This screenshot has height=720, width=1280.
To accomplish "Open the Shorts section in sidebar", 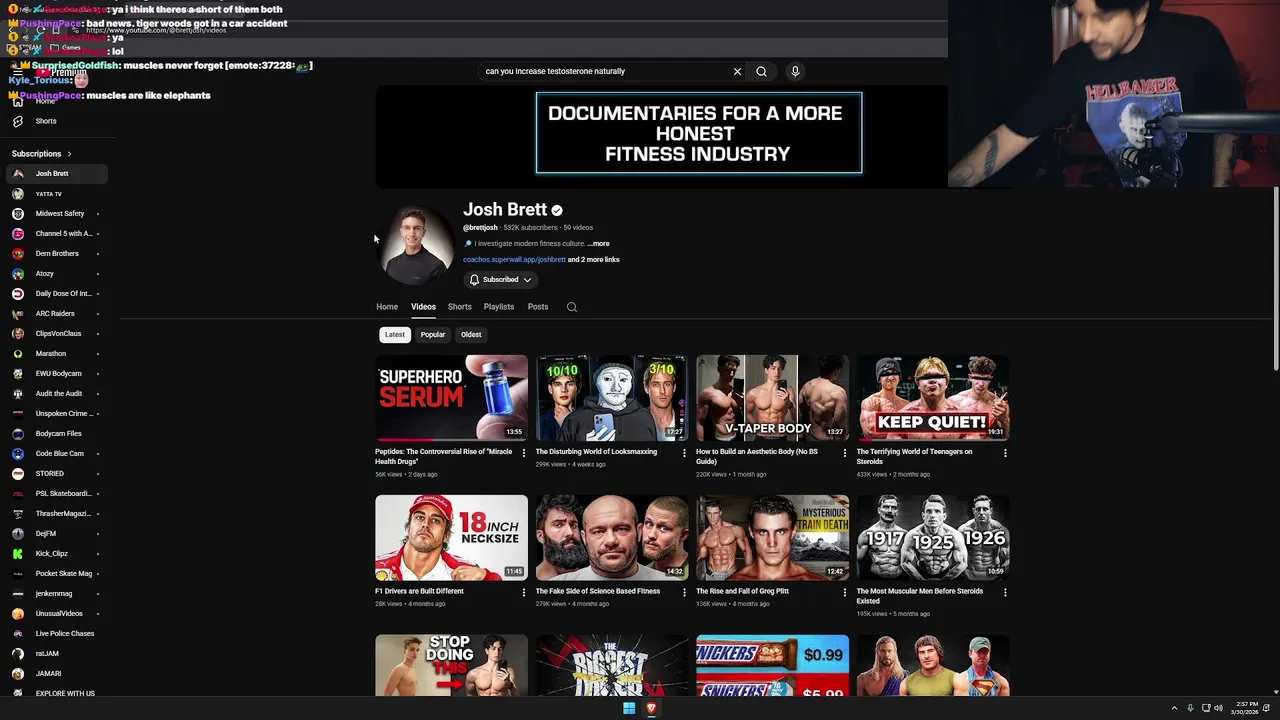I will [46, 121].
